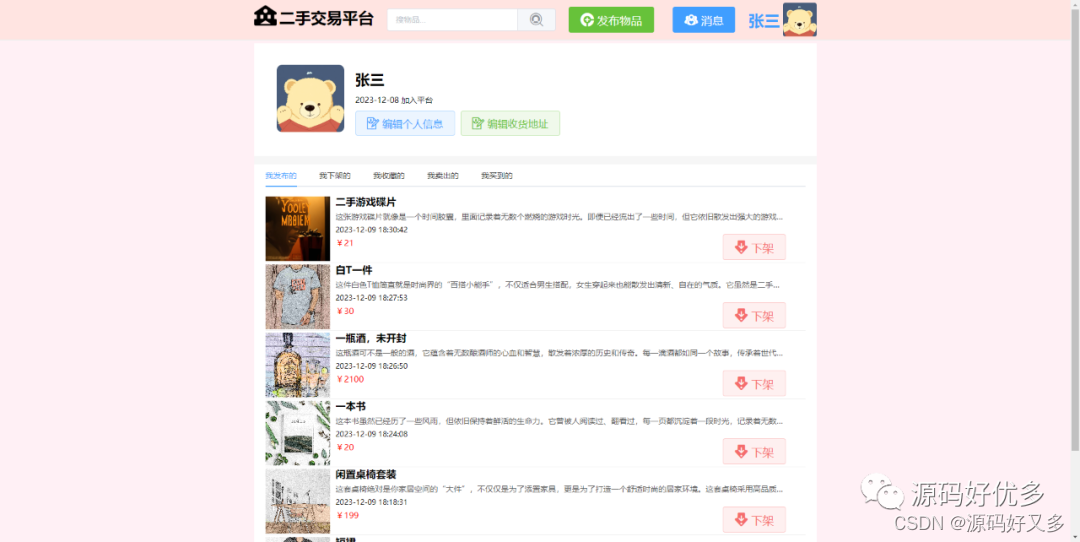Click the 闲置桌椅套装 title
This screenshot has width=1080, height=542.
pyautogui.click(x=366, y=475)
